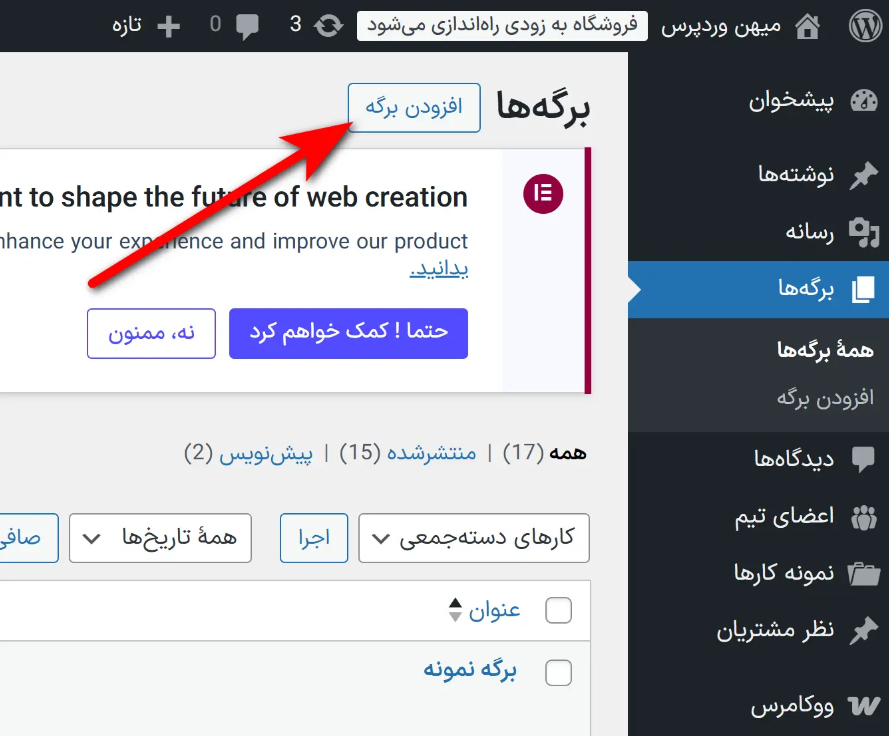Image resolution: width=889 pixels, height=736 pixels.
Task: Click the افزودن برگه button
Action: click(x=413, y=107)
